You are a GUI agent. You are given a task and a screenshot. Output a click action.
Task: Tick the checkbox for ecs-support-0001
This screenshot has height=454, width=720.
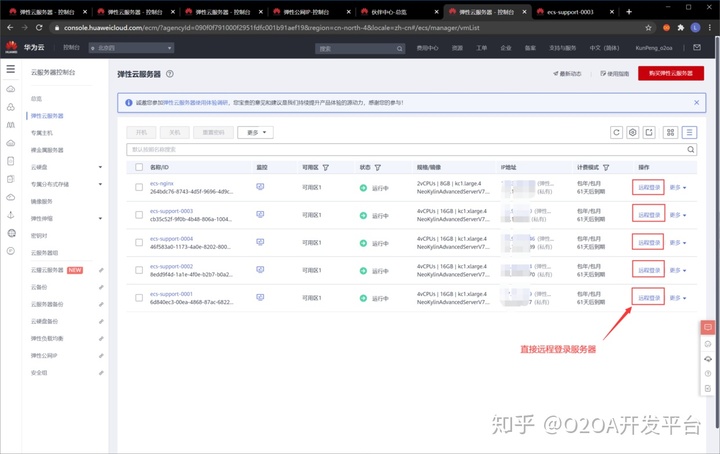pyautogui.click(x=139, y=297)
